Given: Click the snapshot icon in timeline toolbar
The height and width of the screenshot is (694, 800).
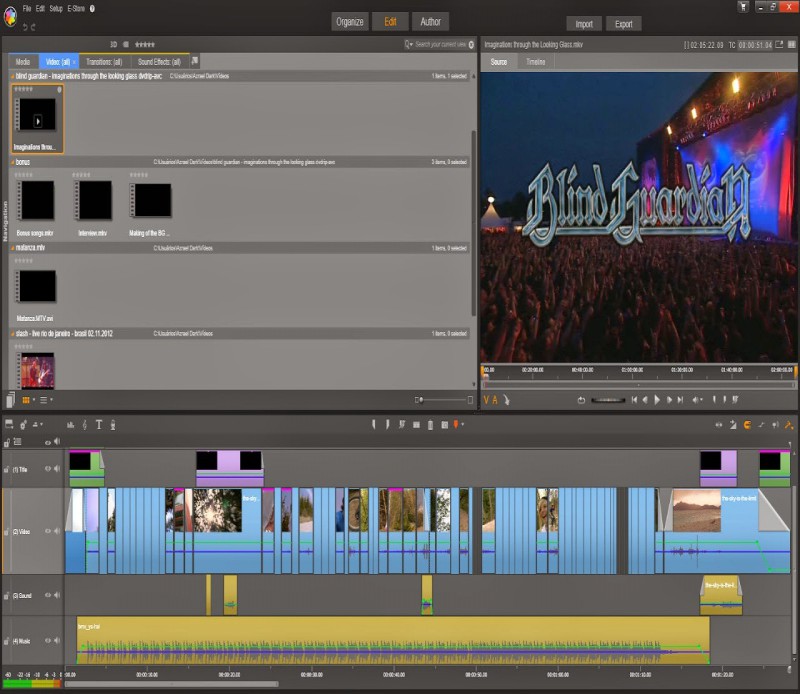Looking at the screenshot, I should (x=444, y=425).
